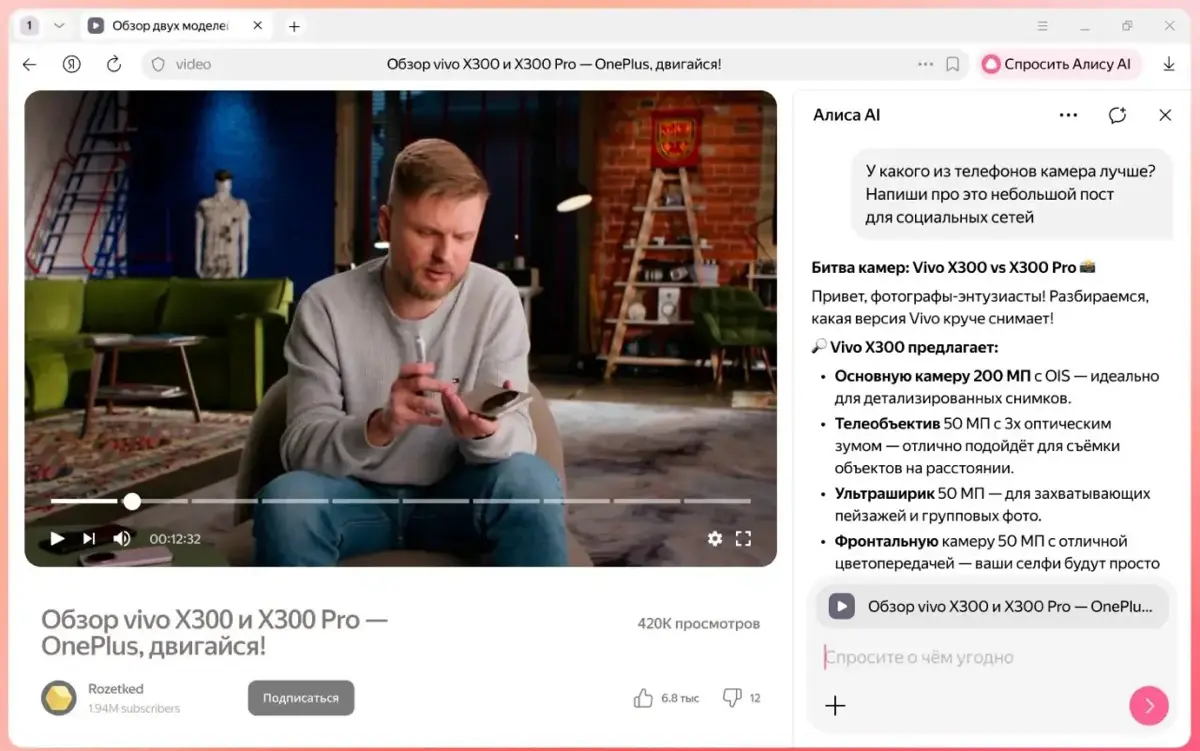
Task: Open Алиса AI panel more options
Action: click(x=1068, y=115)
